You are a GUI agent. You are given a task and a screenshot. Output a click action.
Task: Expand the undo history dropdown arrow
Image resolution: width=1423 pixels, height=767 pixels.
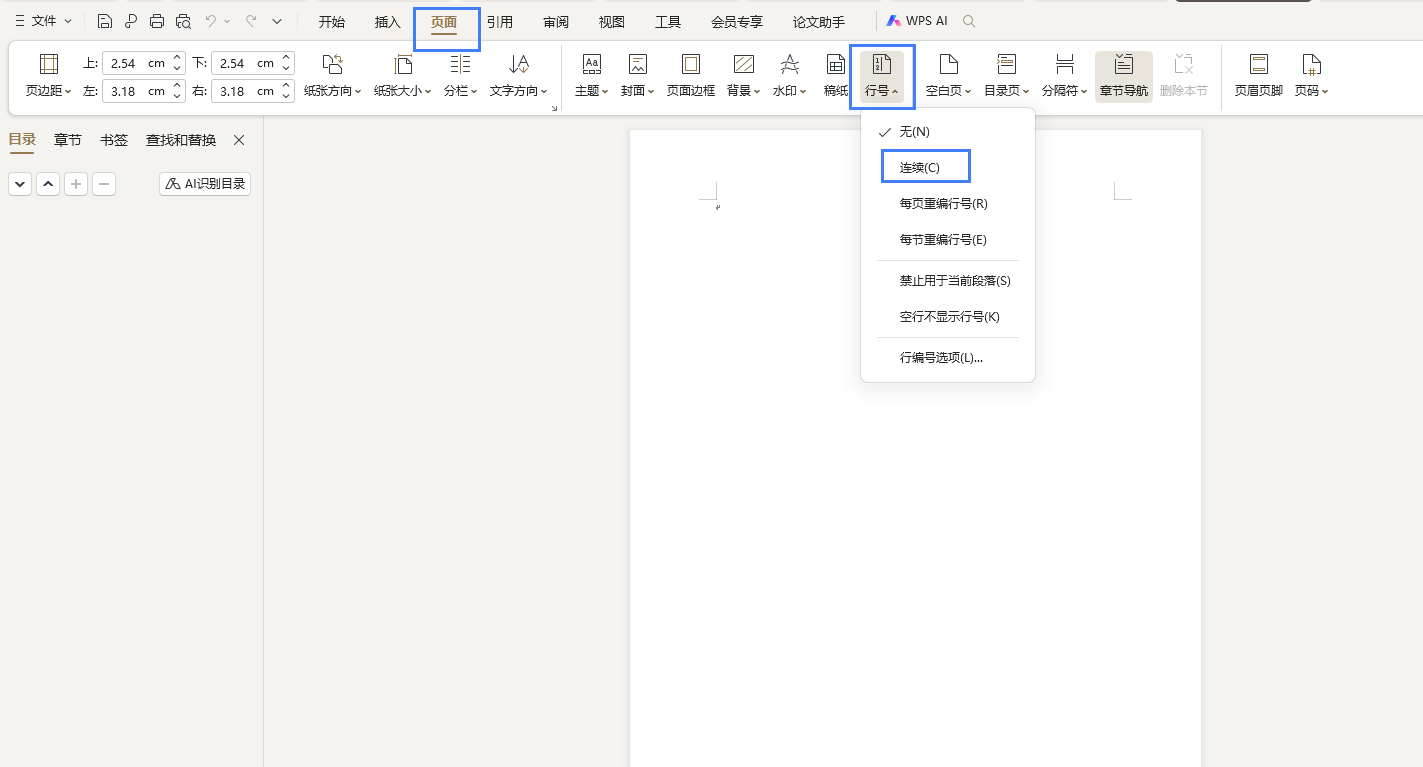tap(227, 21)
